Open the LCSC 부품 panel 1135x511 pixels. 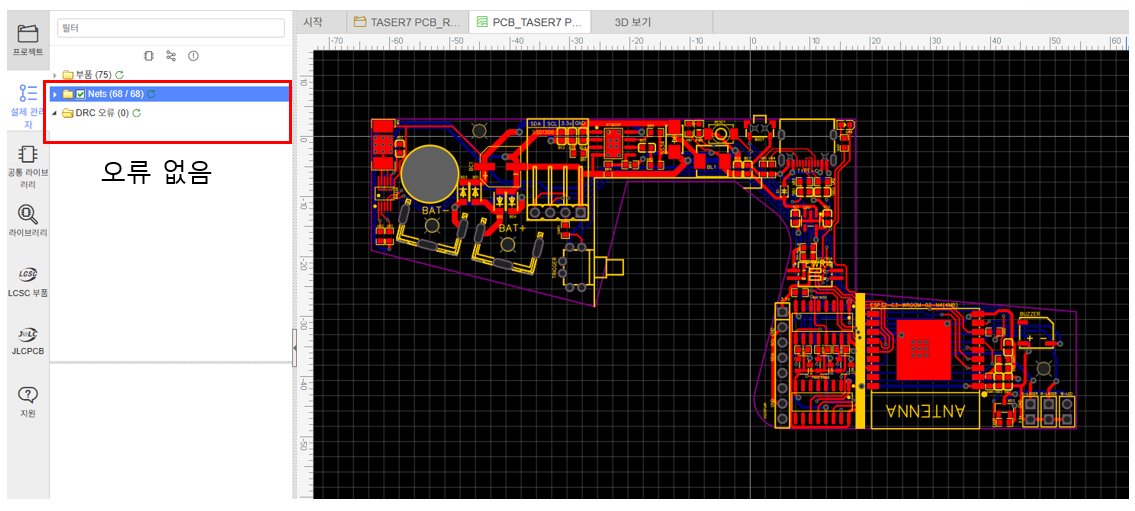pyautogui.click(x=28, y=282)
